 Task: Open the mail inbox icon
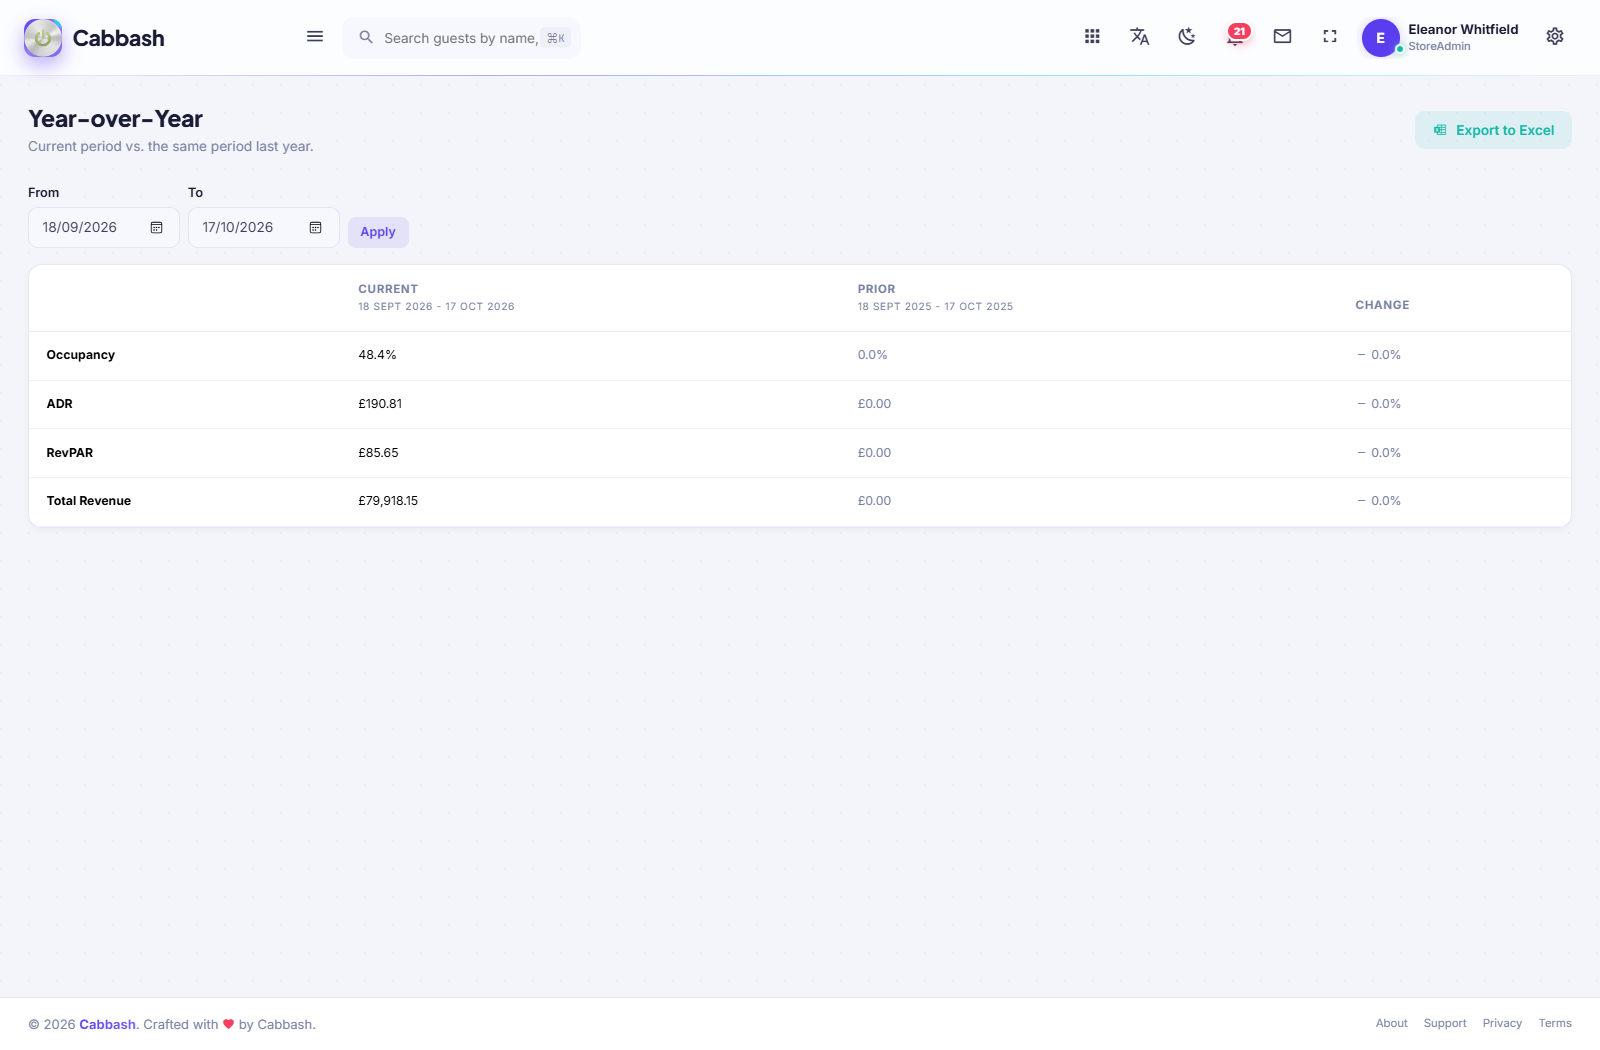tap(1282, 37)
